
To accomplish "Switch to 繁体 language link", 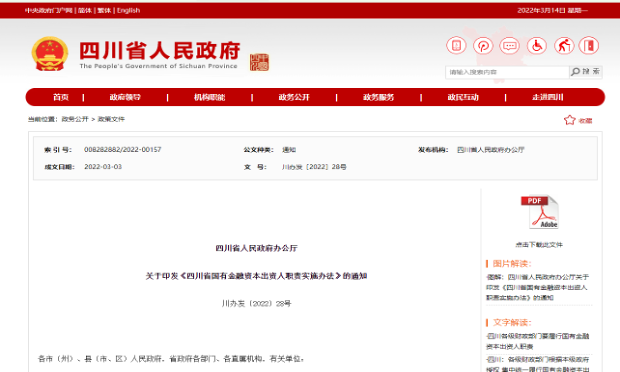I will coord(104,10).
